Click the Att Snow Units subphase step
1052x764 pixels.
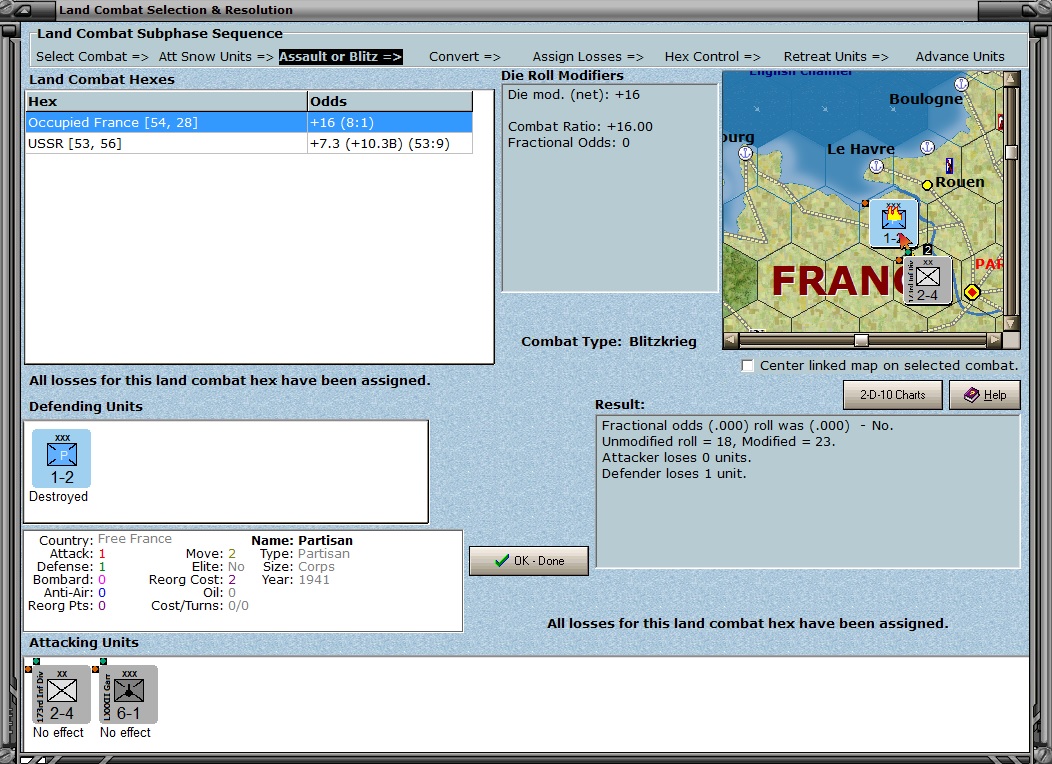click(x=216, y=56)
